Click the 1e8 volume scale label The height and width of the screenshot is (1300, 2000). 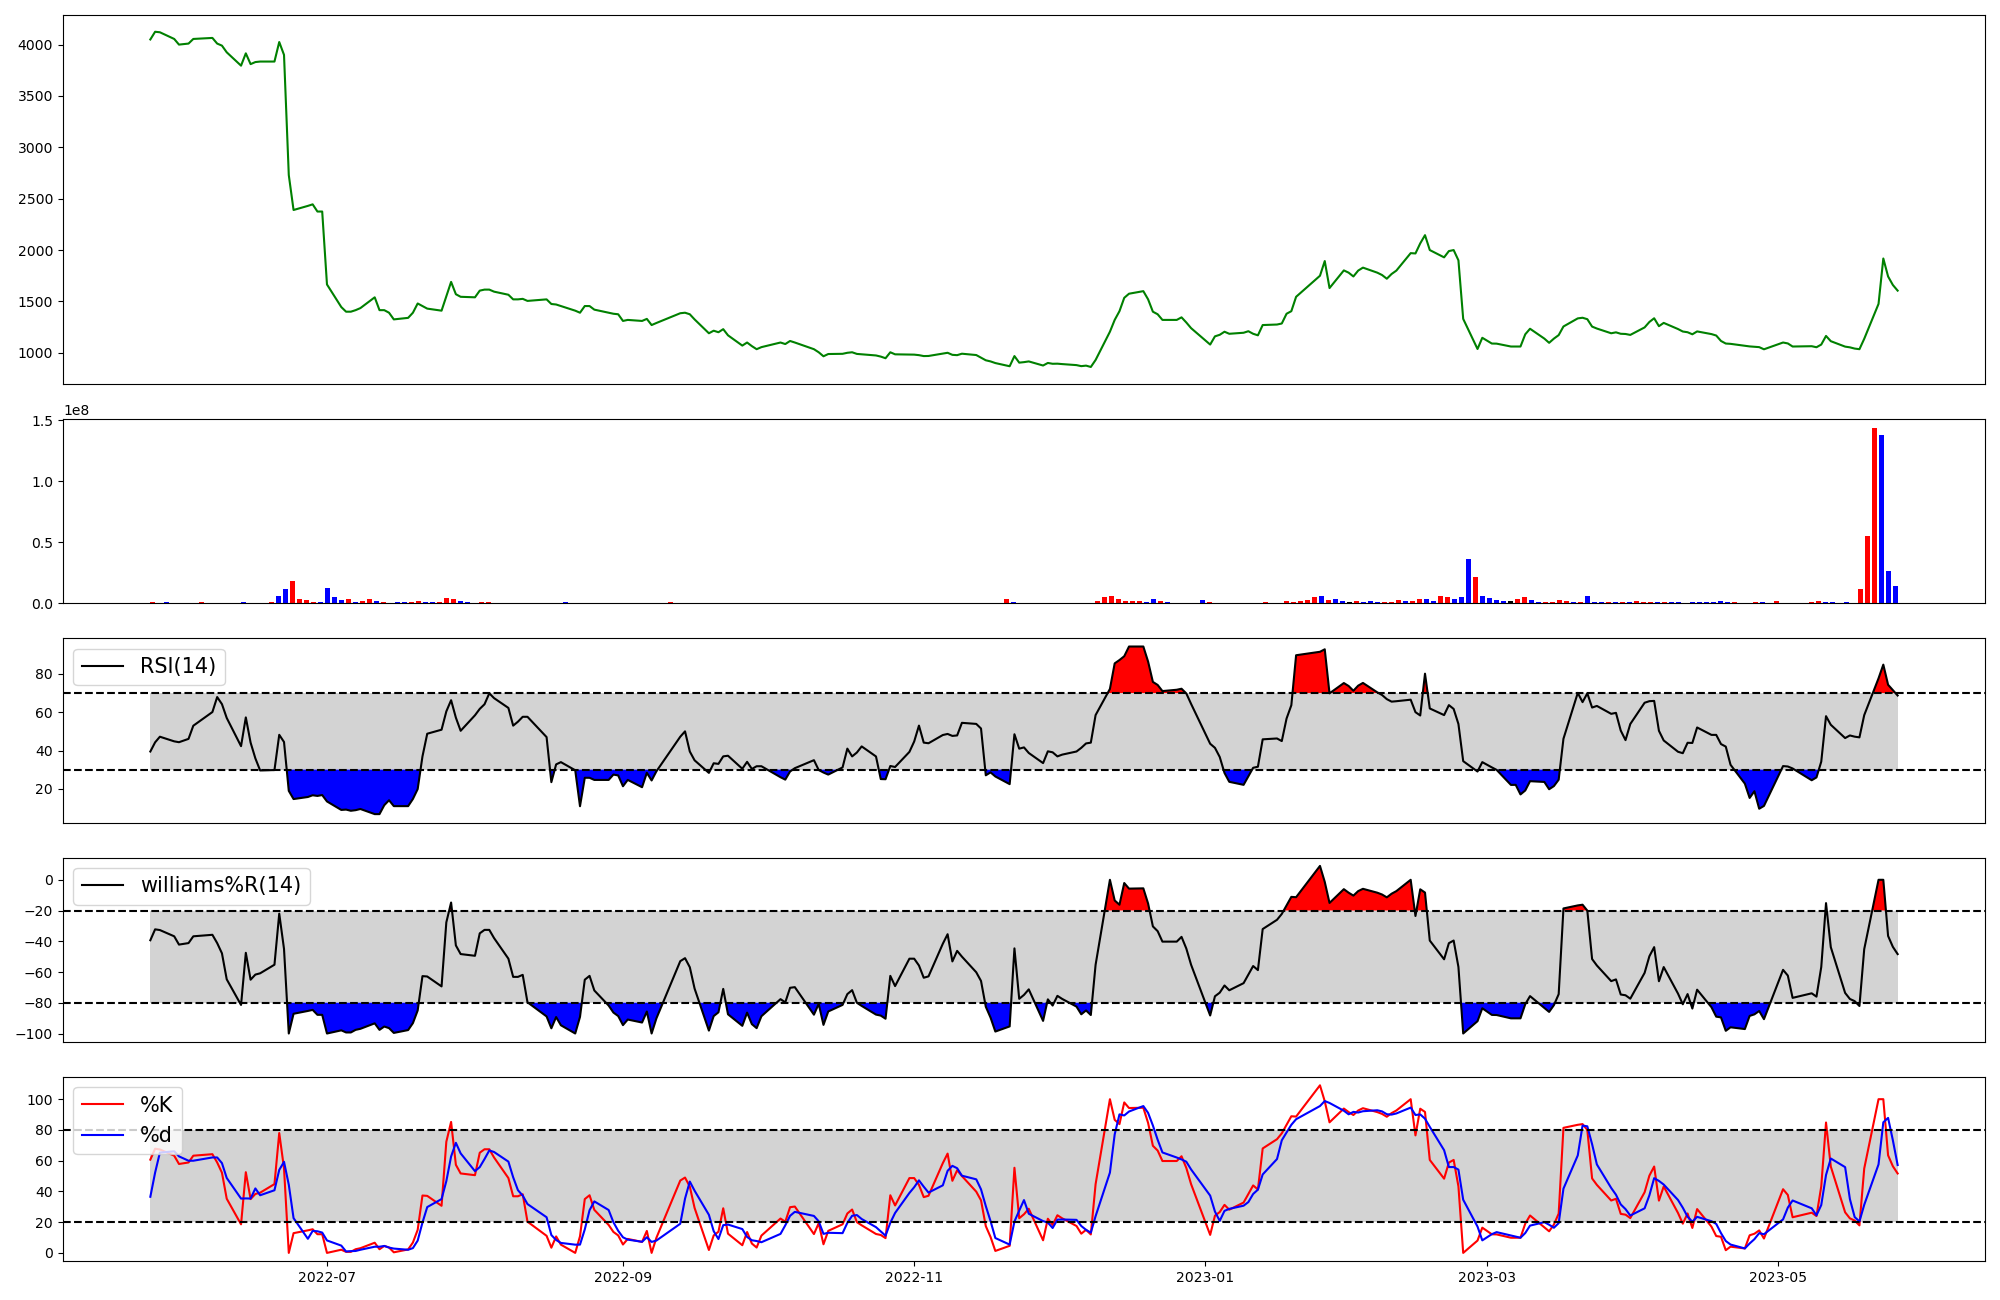pos(77,411)
